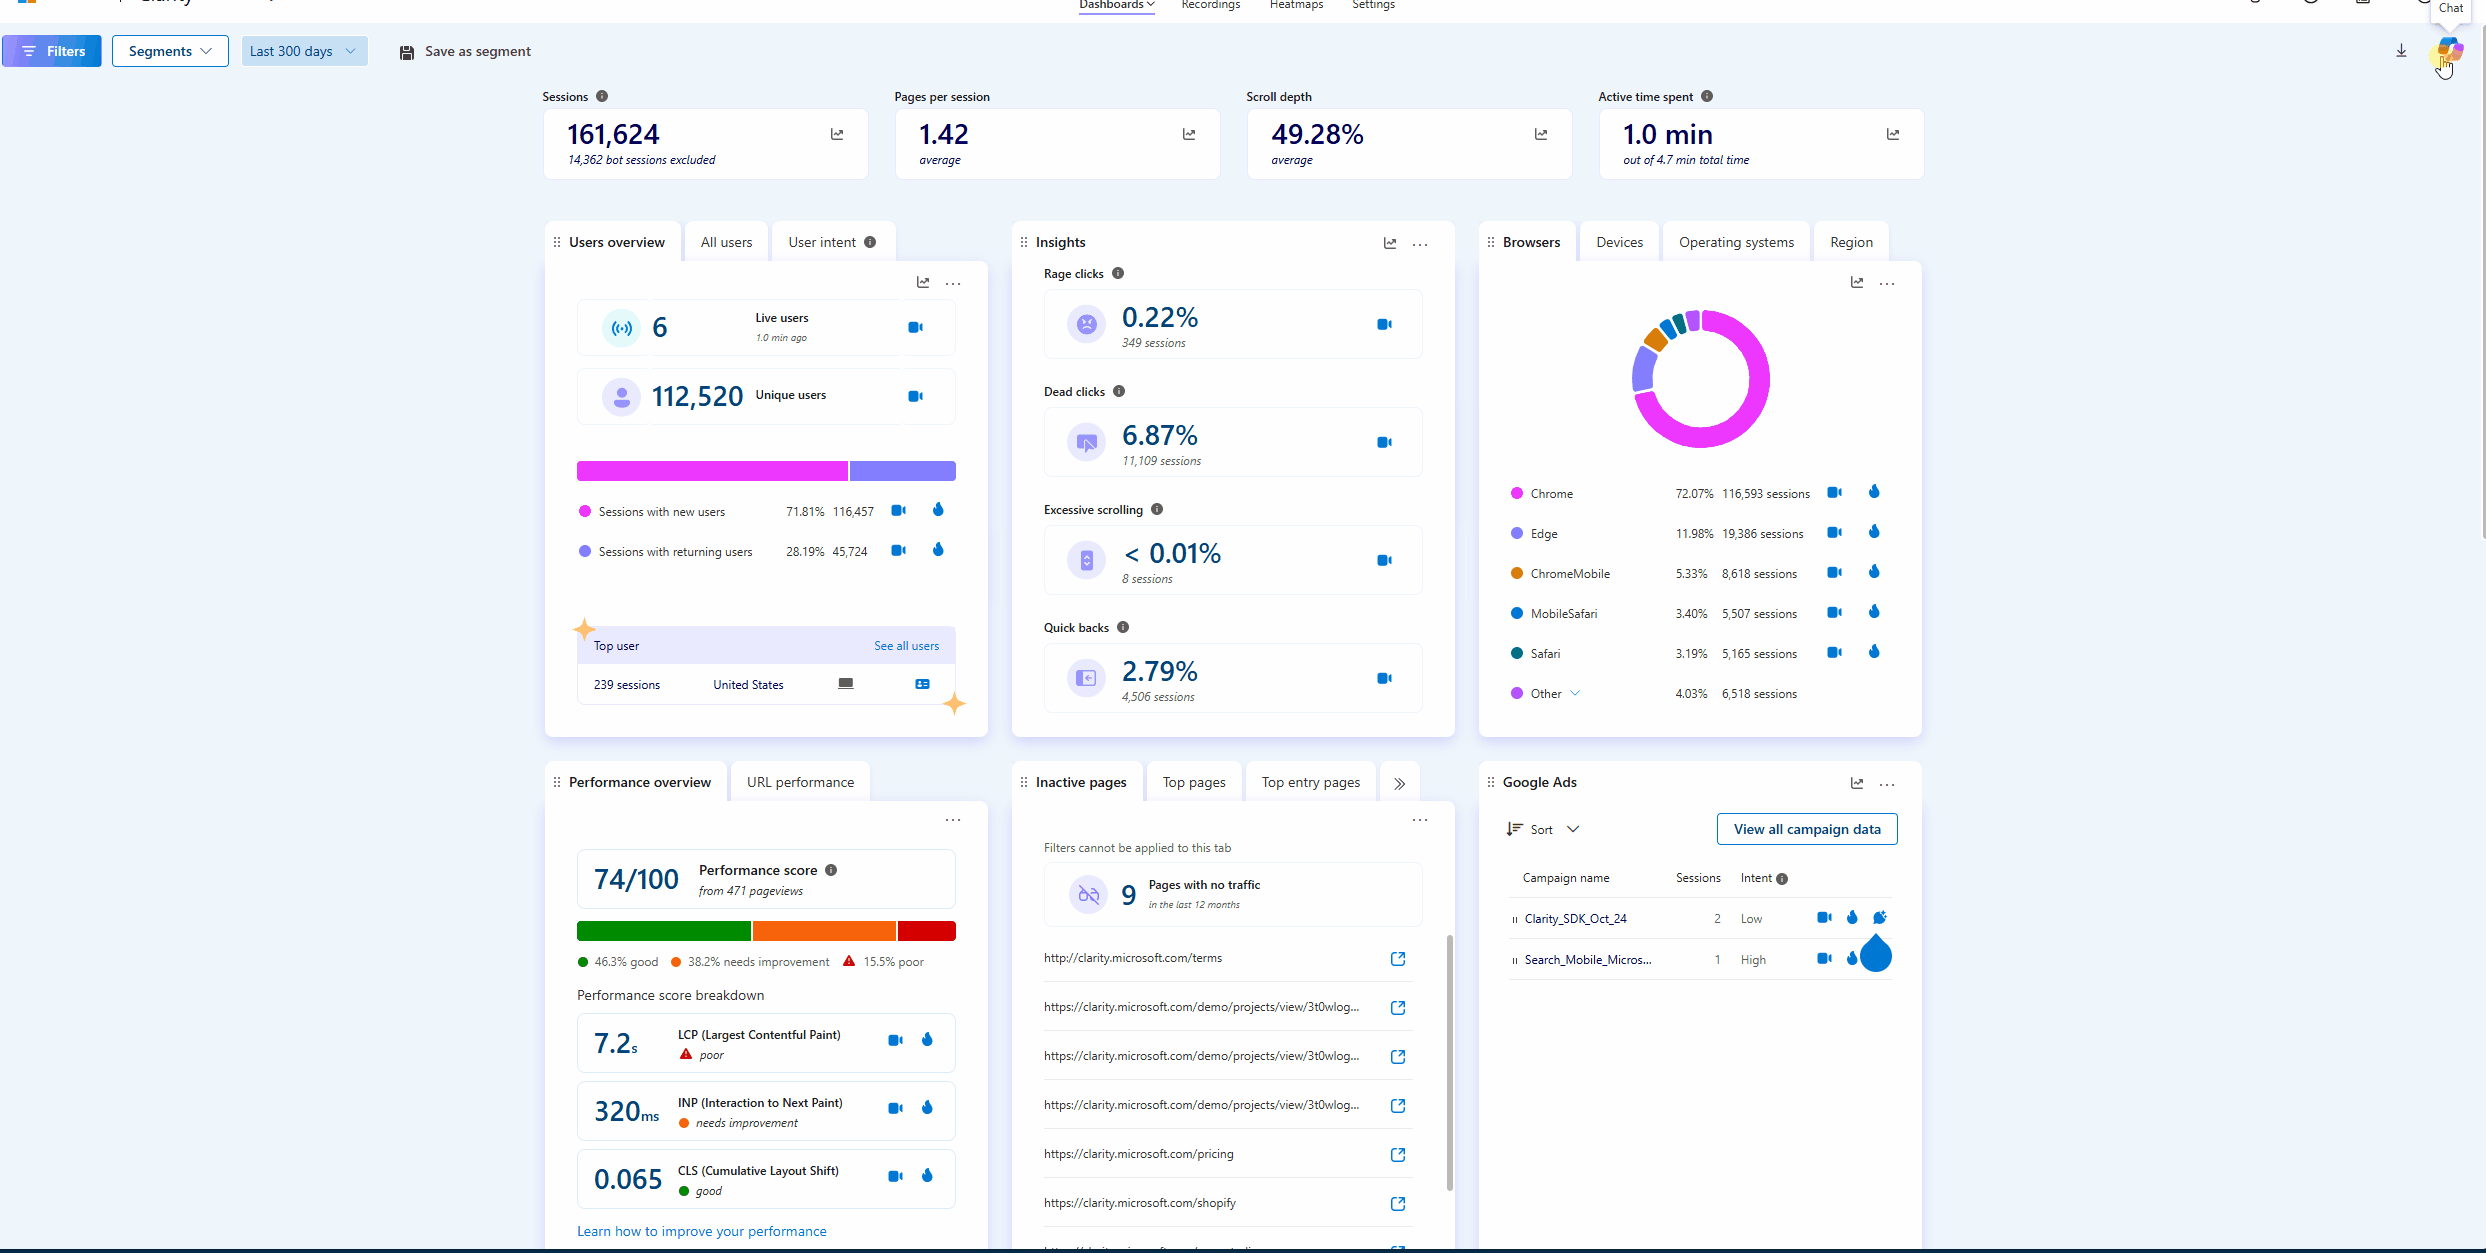Viewport: 2486px width, 1253px height.
Task: View recordings for Excessive scrolling
Action: [x=1384, y=560]
